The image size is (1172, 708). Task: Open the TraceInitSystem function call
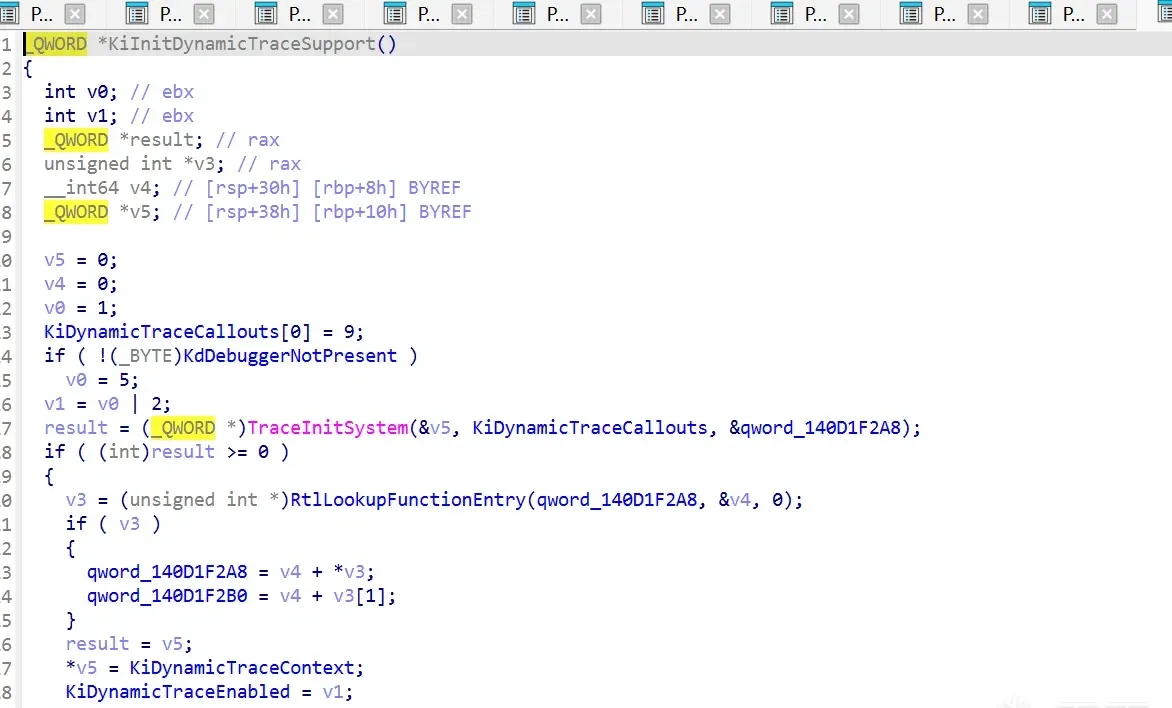(x=328, y=428)
